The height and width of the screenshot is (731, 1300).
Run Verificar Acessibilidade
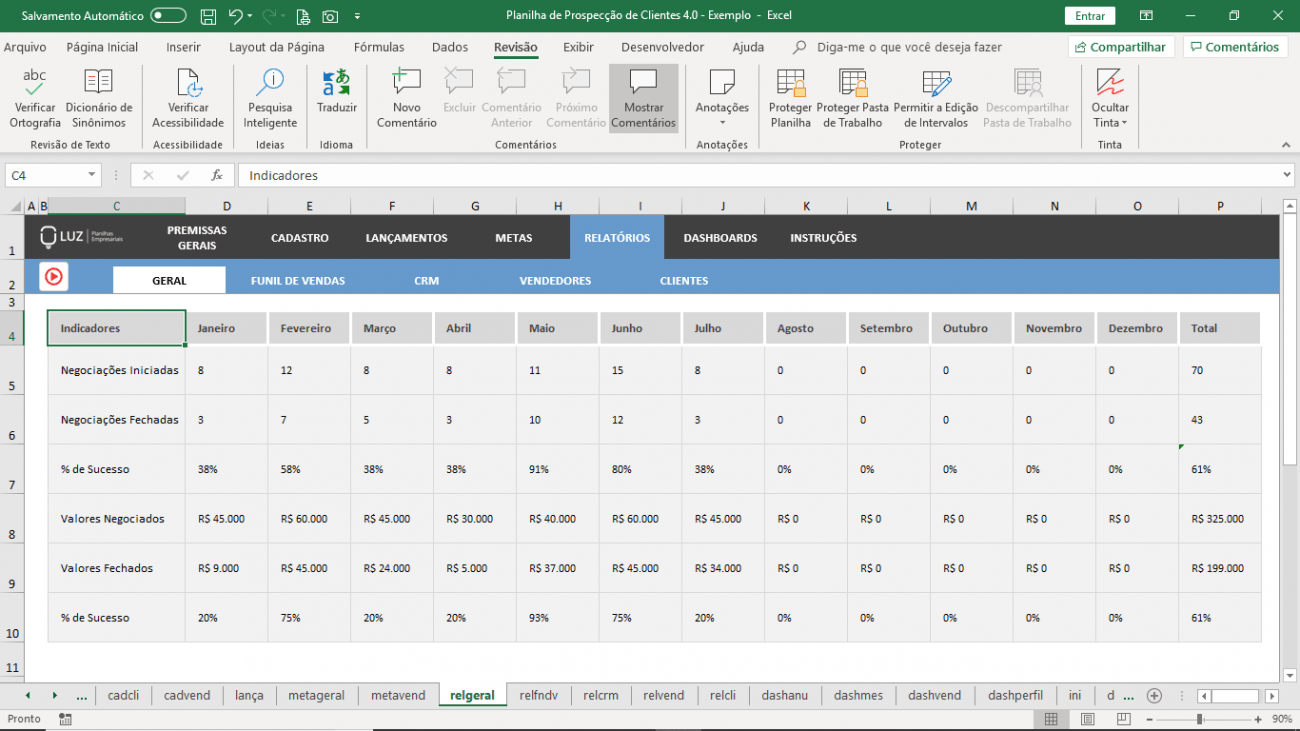click(x=187, y=98)
